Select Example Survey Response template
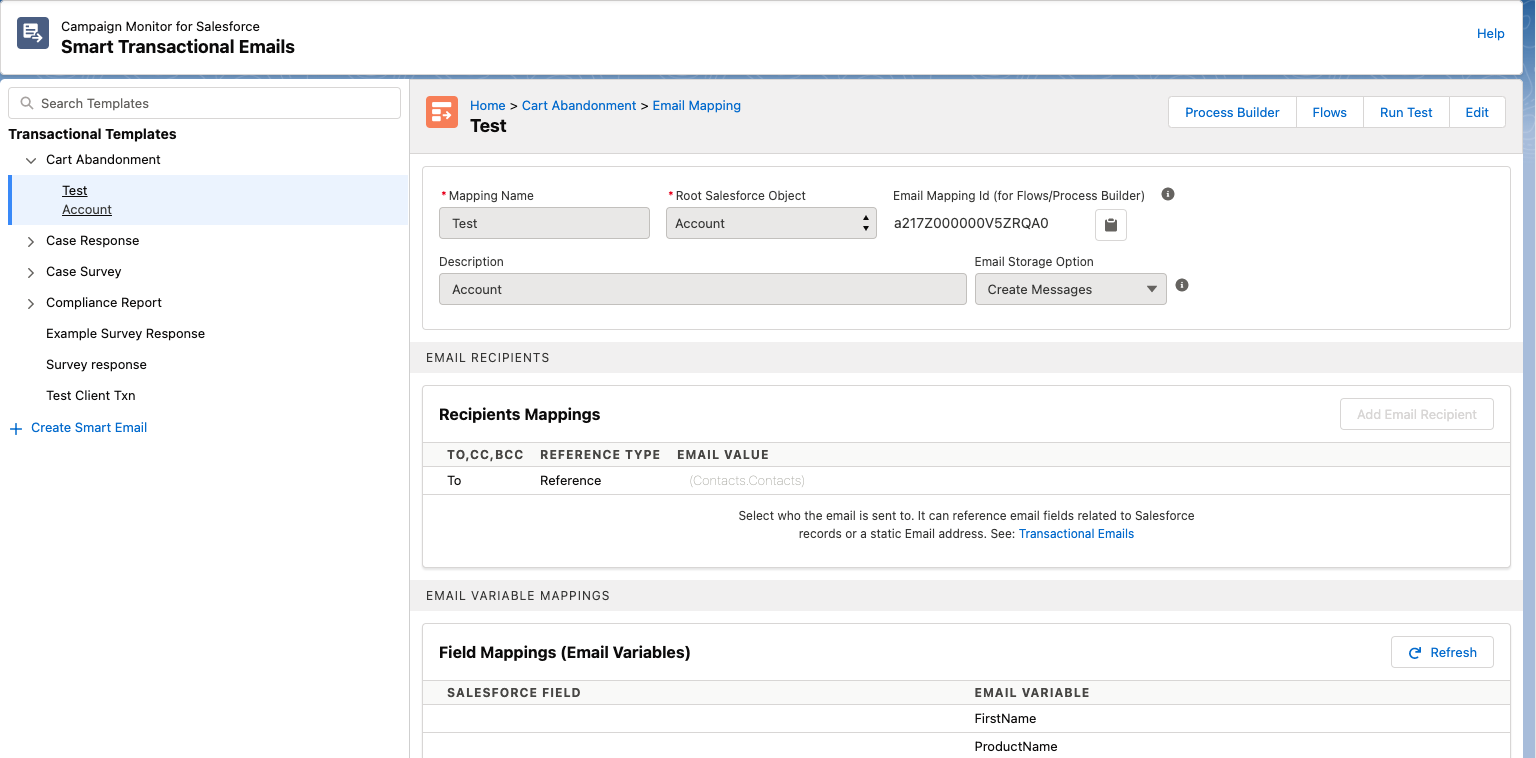The image size is (1536, 758). [x=125, y=333]
